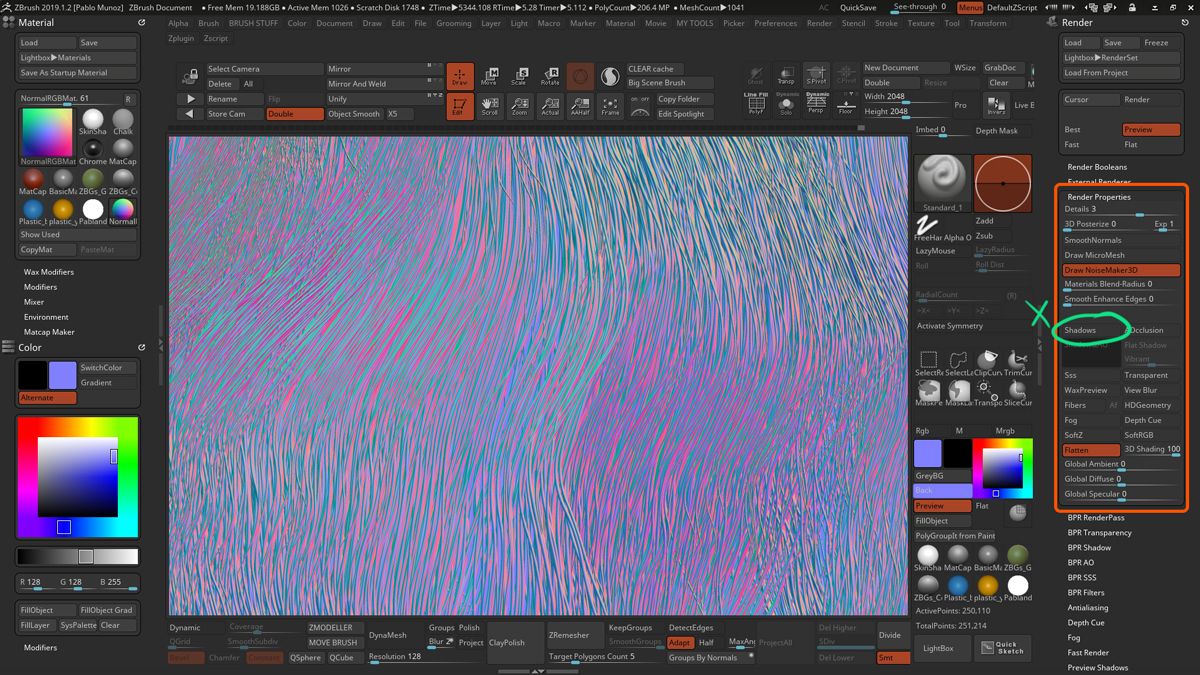Adjust the 3D Shading 100 slider
The image size is (1200, 675).
pos(1151,450)
